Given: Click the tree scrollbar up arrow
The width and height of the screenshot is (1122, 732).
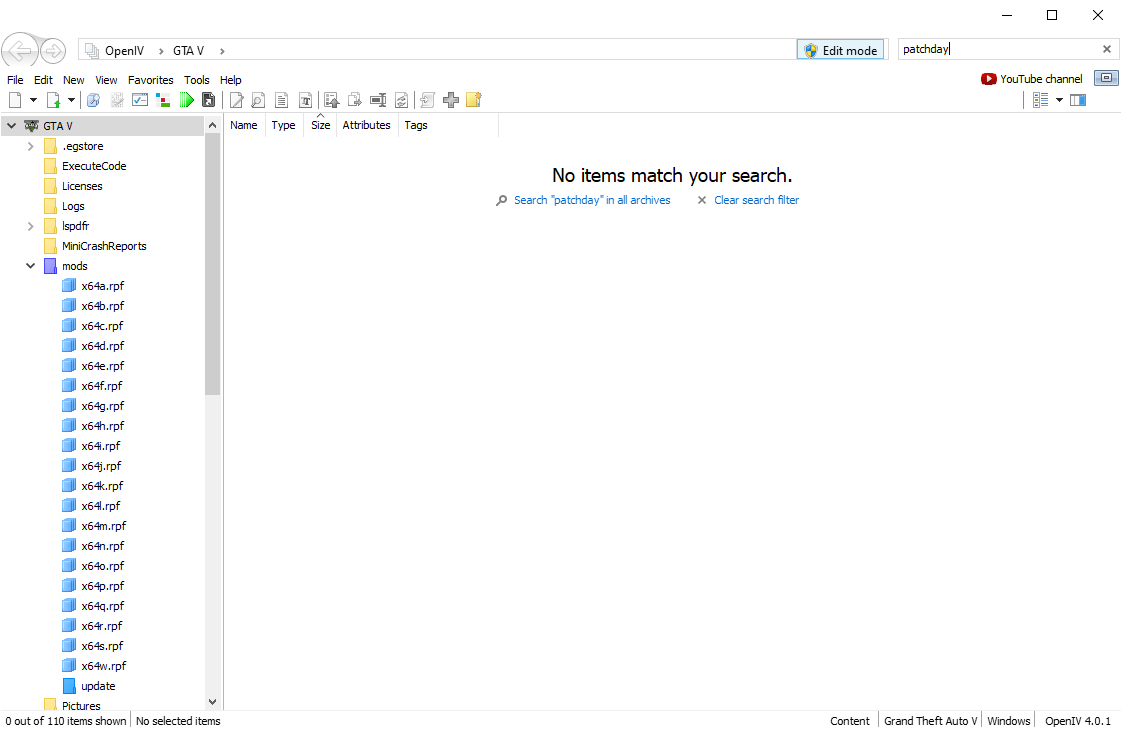Looking at the screenshot, I should pyautogui.click(x=212, y=125).
